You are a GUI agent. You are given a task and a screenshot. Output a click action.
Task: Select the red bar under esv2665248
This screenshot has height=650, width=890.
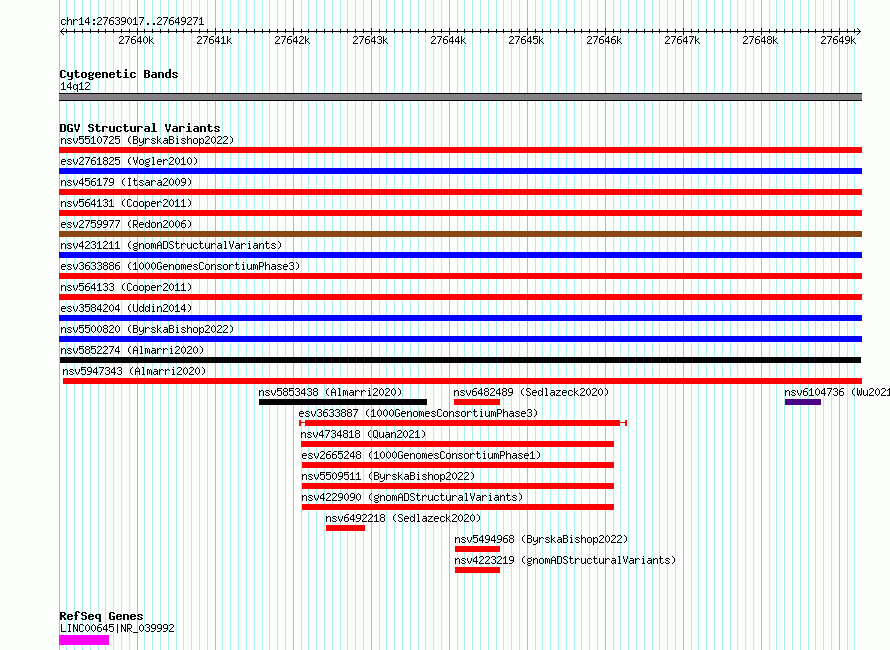(457, 465)
